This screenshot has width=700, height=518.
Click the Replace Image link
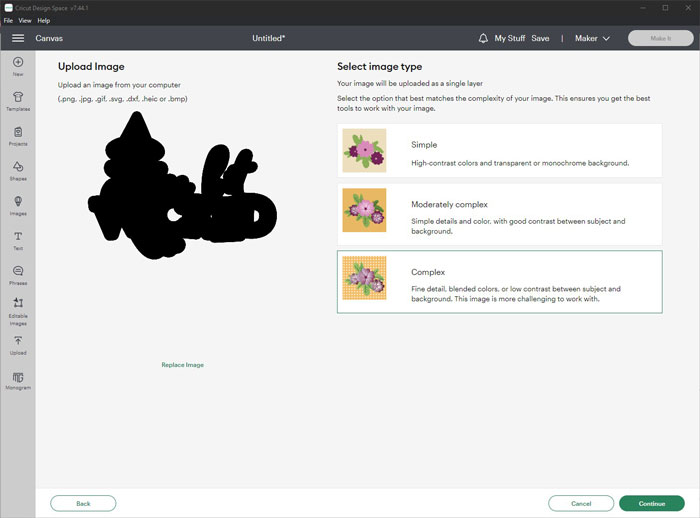pyautogui.click(x=183, y=365)
